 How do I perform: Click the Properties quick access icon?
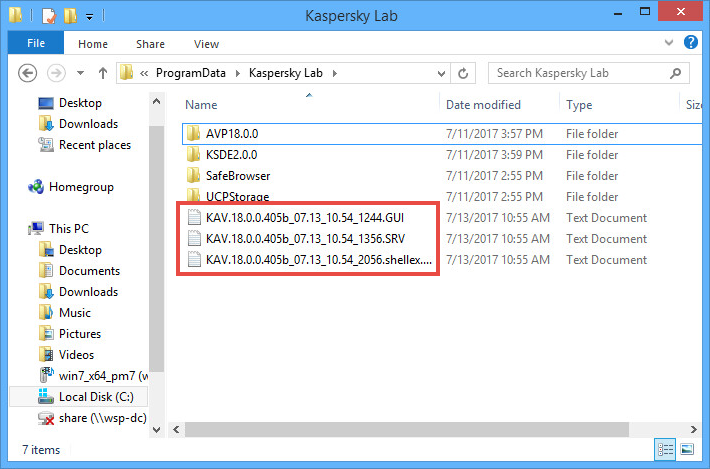pos(49,16)
